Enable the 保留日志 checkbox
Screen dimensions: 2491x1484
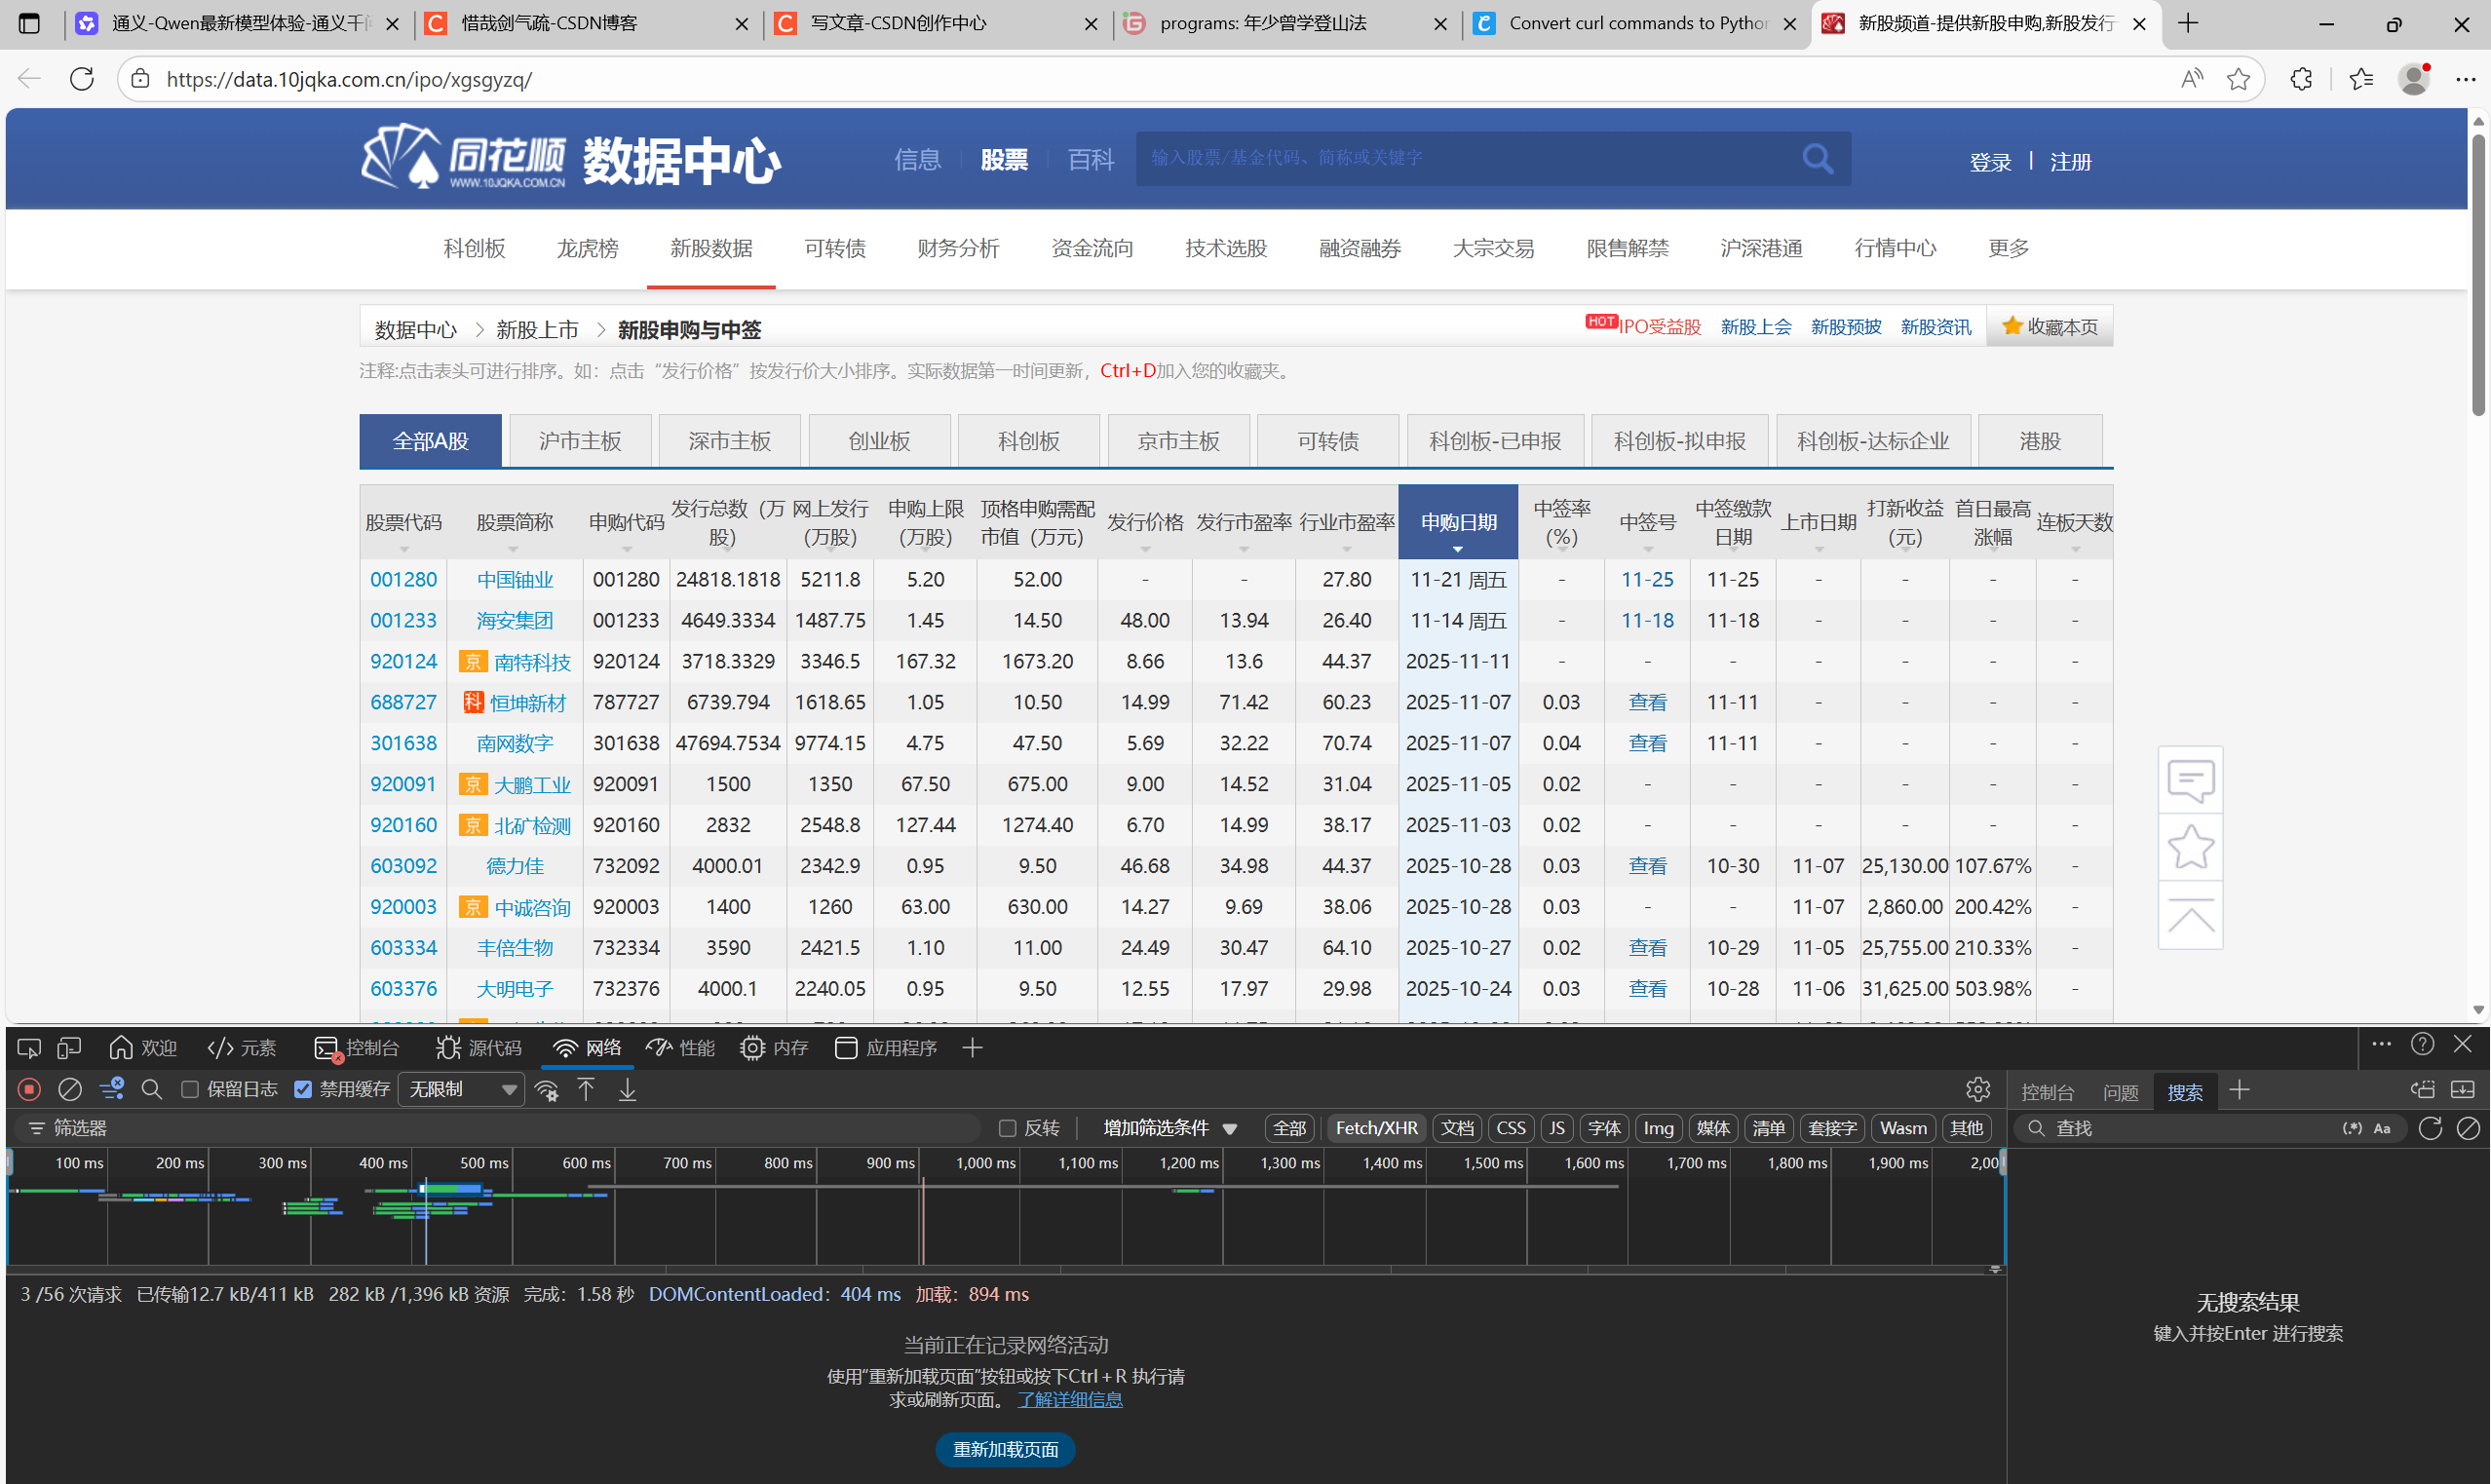(x=190, y=1090)
